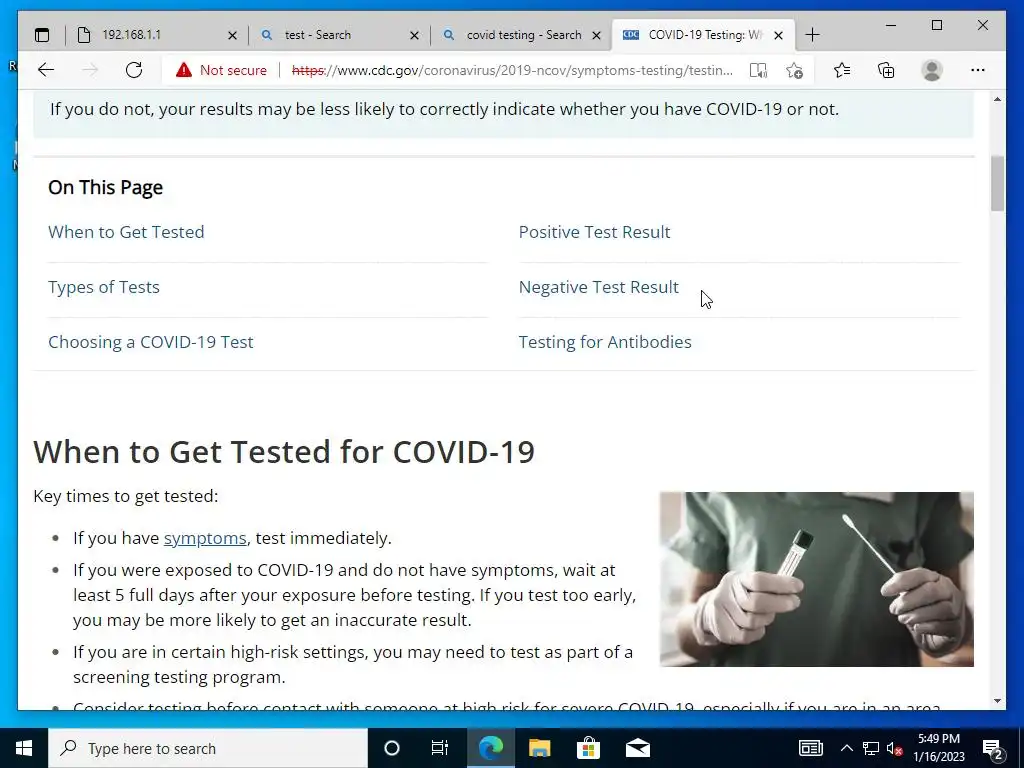
Task: Open the Windows Start menu
Action: (24, 748)
